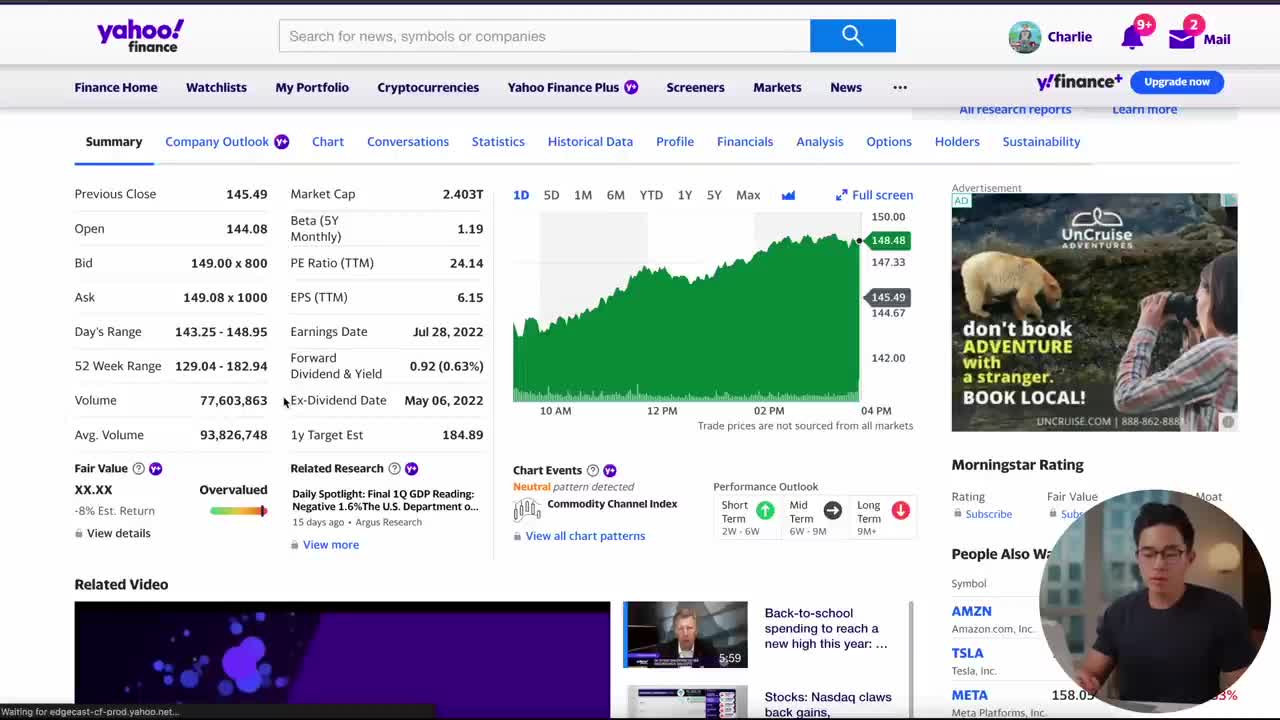Switch to the Conversations tab

tap(408, 141)
